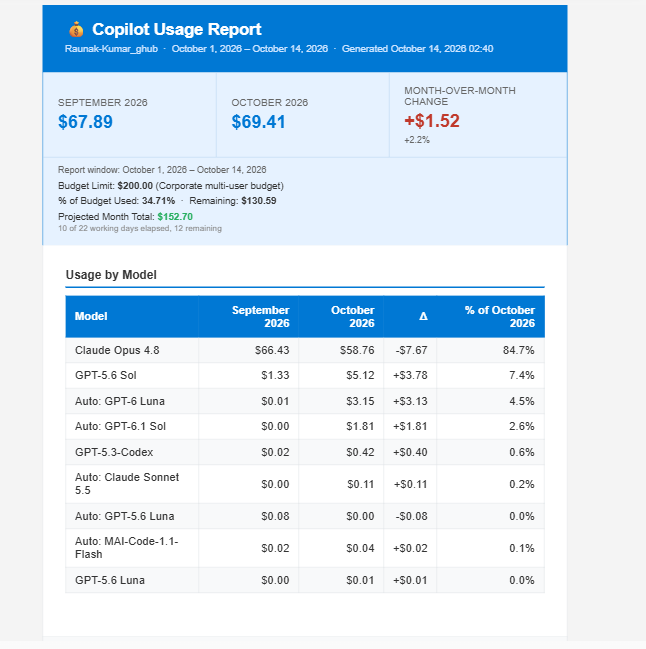
Task: Click the $3.15 October value
Action: 360,401
